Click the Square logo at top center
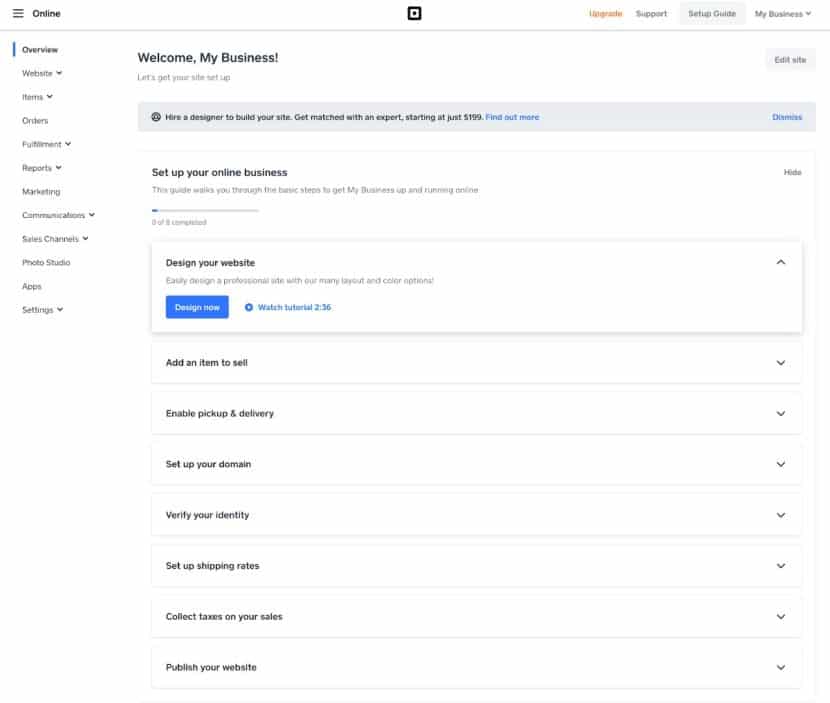Viewport: 830px width, 703px height. 414,13
